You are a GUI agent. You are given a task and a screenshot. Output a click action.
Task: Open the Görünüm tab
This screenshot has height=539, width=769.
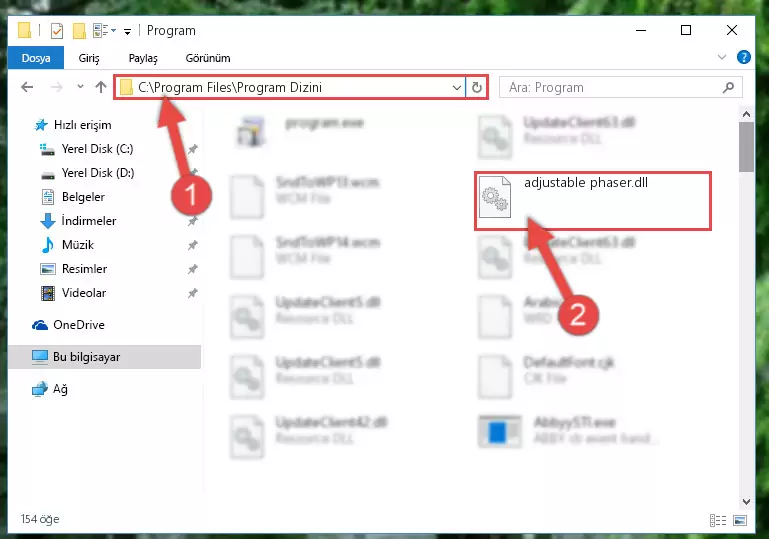pos(208,58)
